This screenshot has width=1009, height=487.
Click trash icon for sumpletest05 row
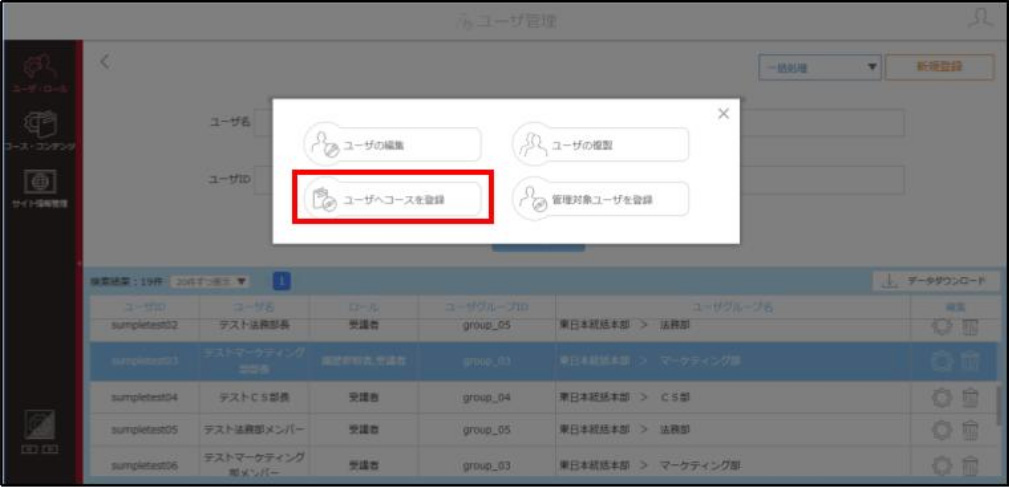(x=970, y=428)
